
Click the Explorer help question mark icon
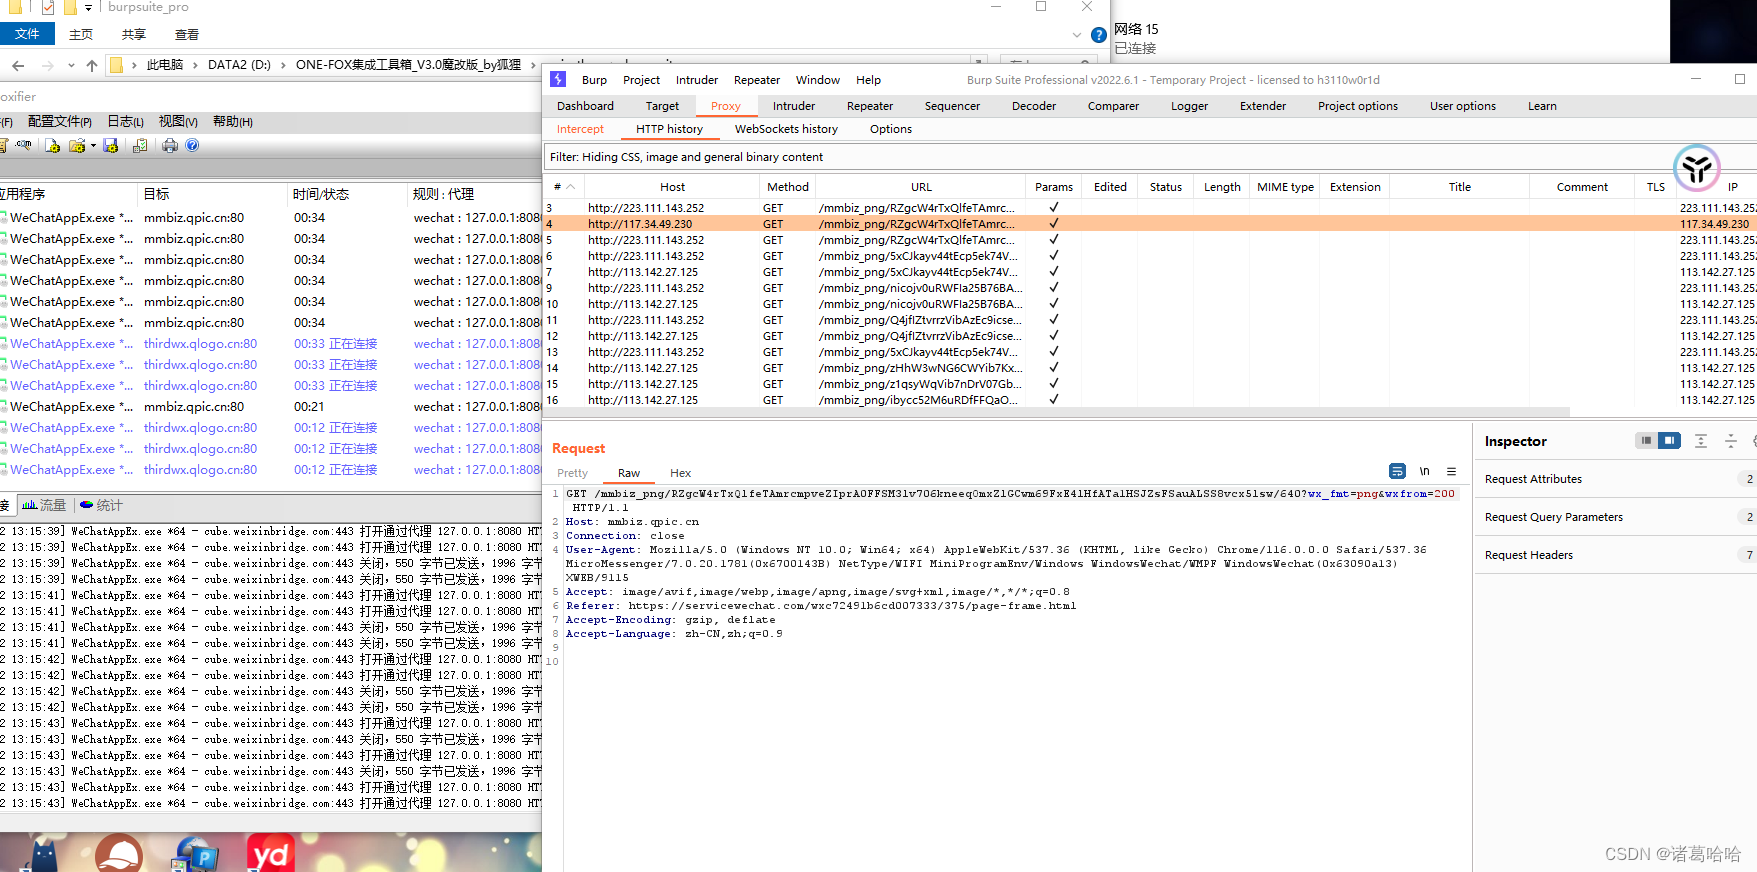click(x=1098, y=35)
